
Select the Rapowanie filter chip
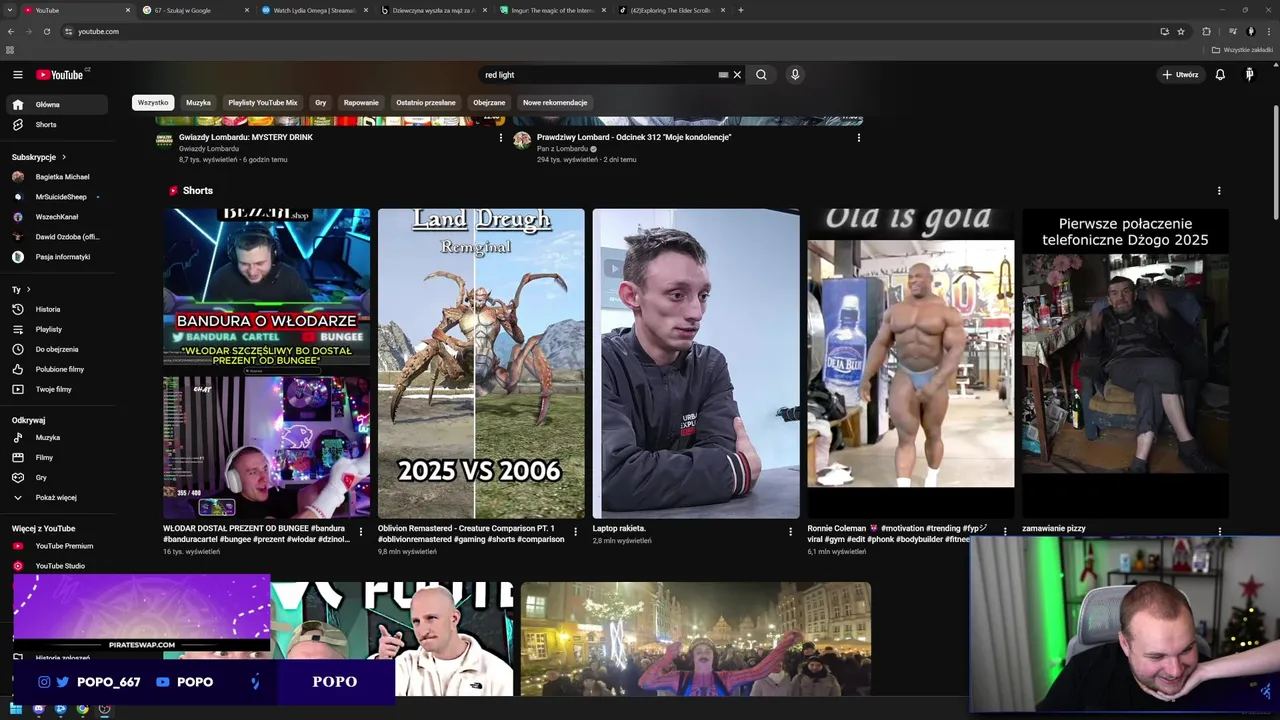tap(361, 102)
